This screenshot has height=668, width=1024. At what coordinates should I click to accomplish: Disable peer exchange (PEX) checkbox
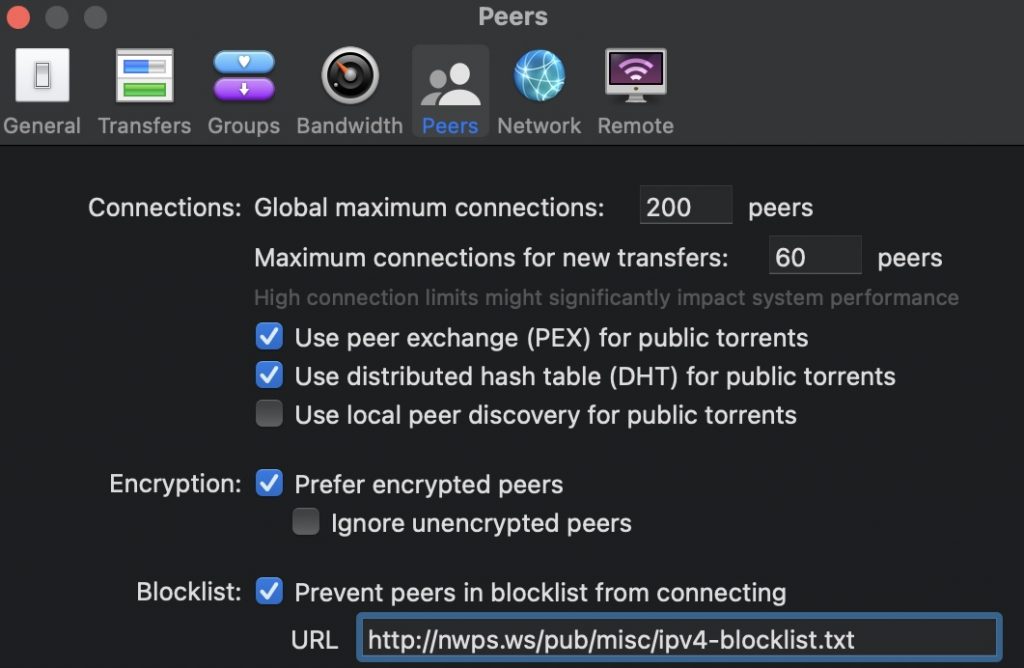coord(269,337)
